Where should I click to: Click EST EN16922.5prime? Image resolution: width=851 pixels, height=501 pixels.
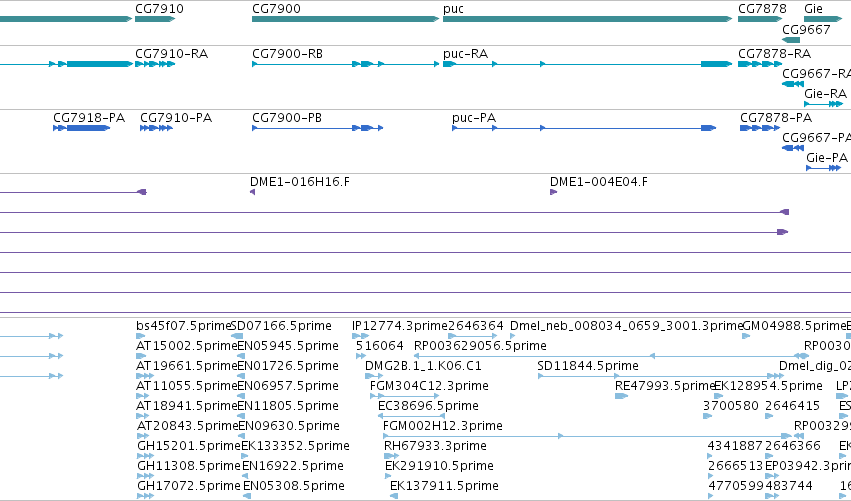pyautogui.click(x=293, y=466)
